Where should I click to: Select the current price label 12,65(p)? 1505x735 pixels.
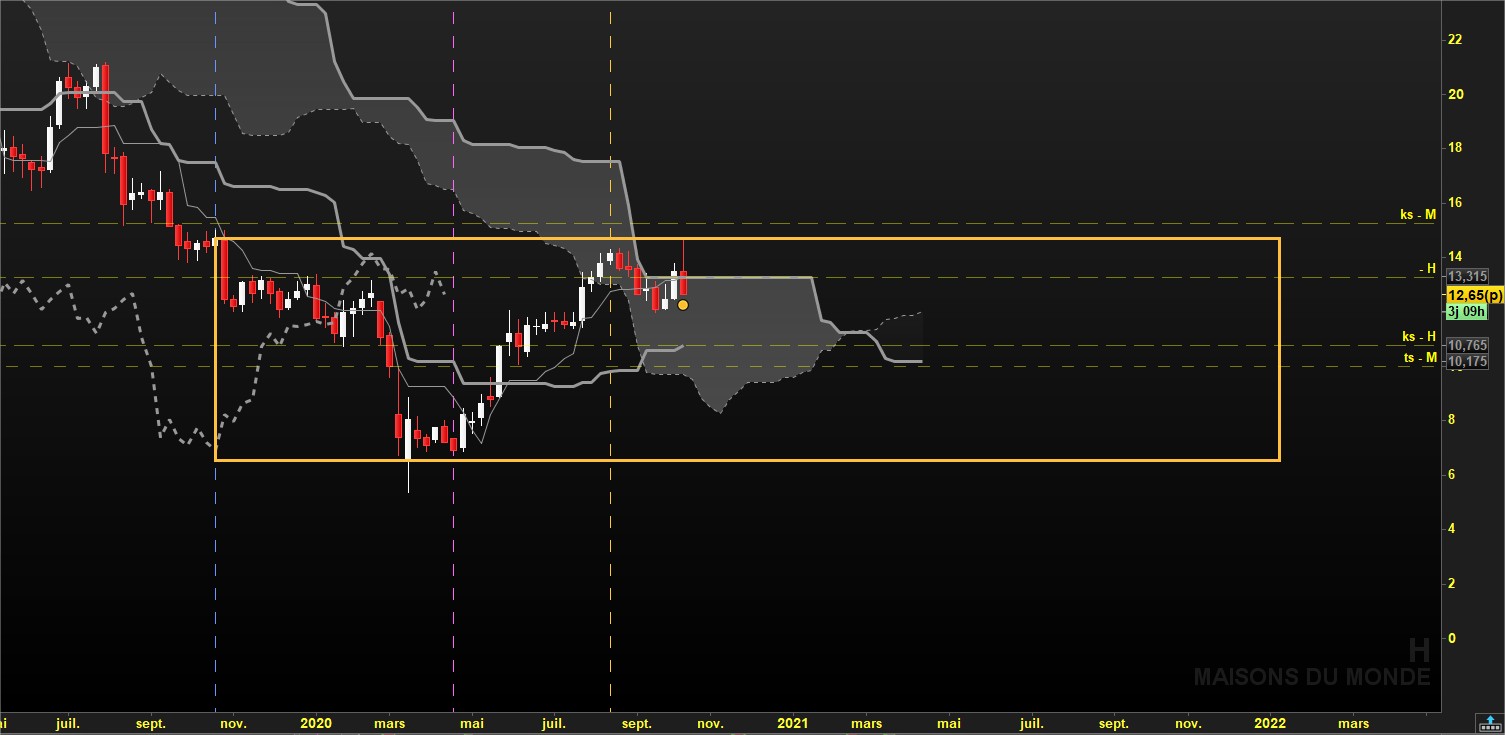point(1475,295)
